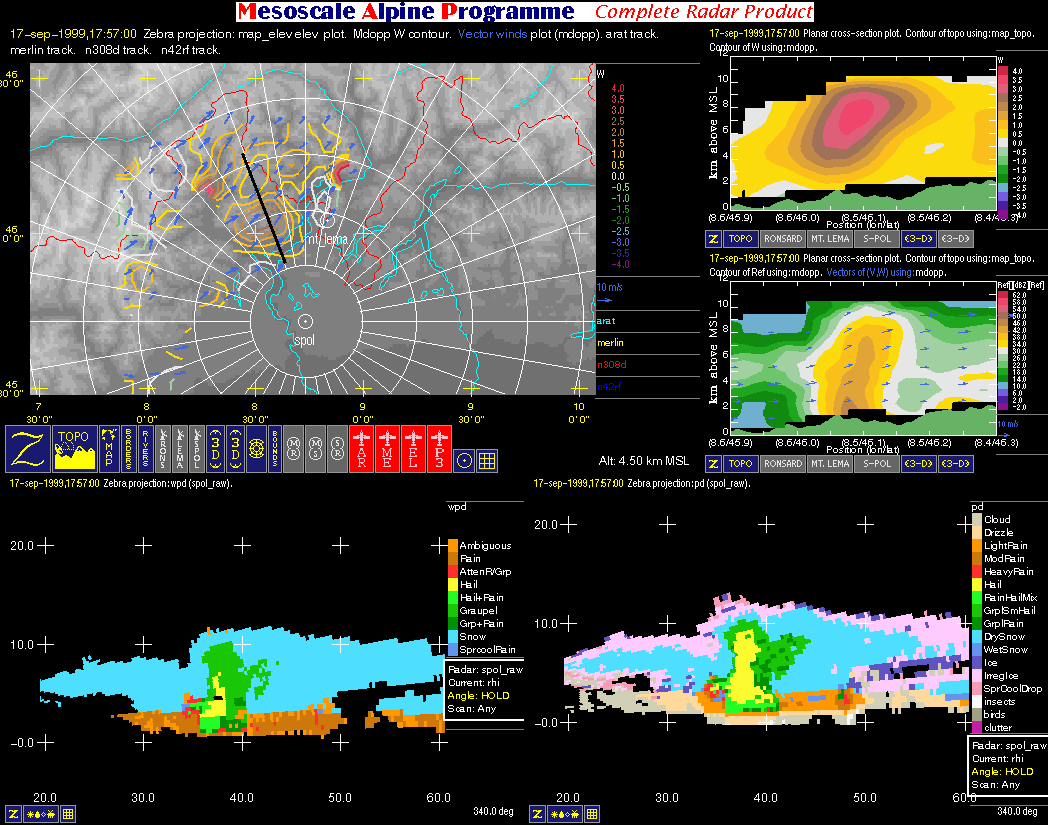
Task: Click the large Zebra Z icon in main toolbar
Action: point(29,449)
